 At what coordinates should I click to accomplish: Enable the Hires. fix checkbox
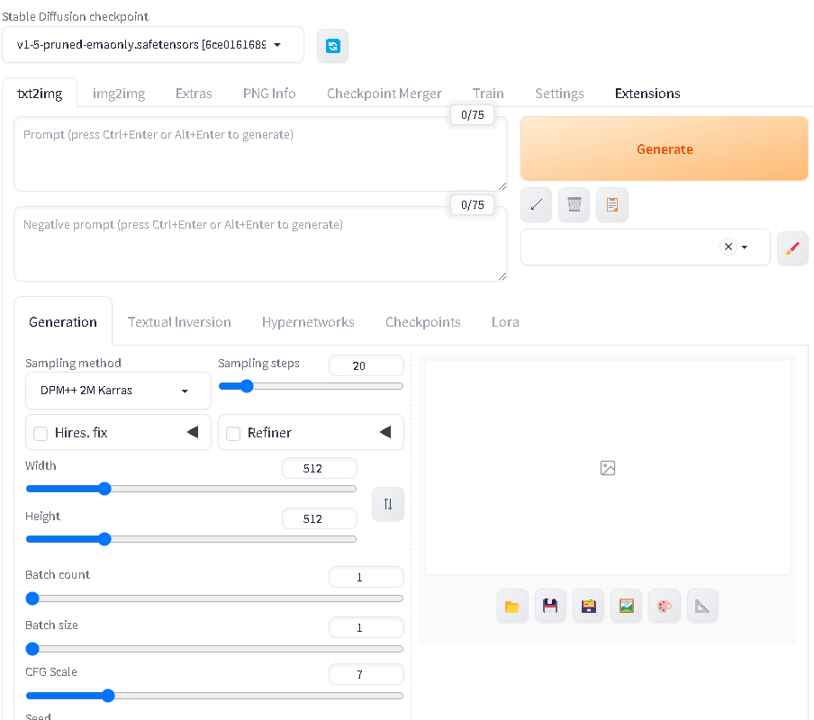pyautogui.click(x=40, y=433)
